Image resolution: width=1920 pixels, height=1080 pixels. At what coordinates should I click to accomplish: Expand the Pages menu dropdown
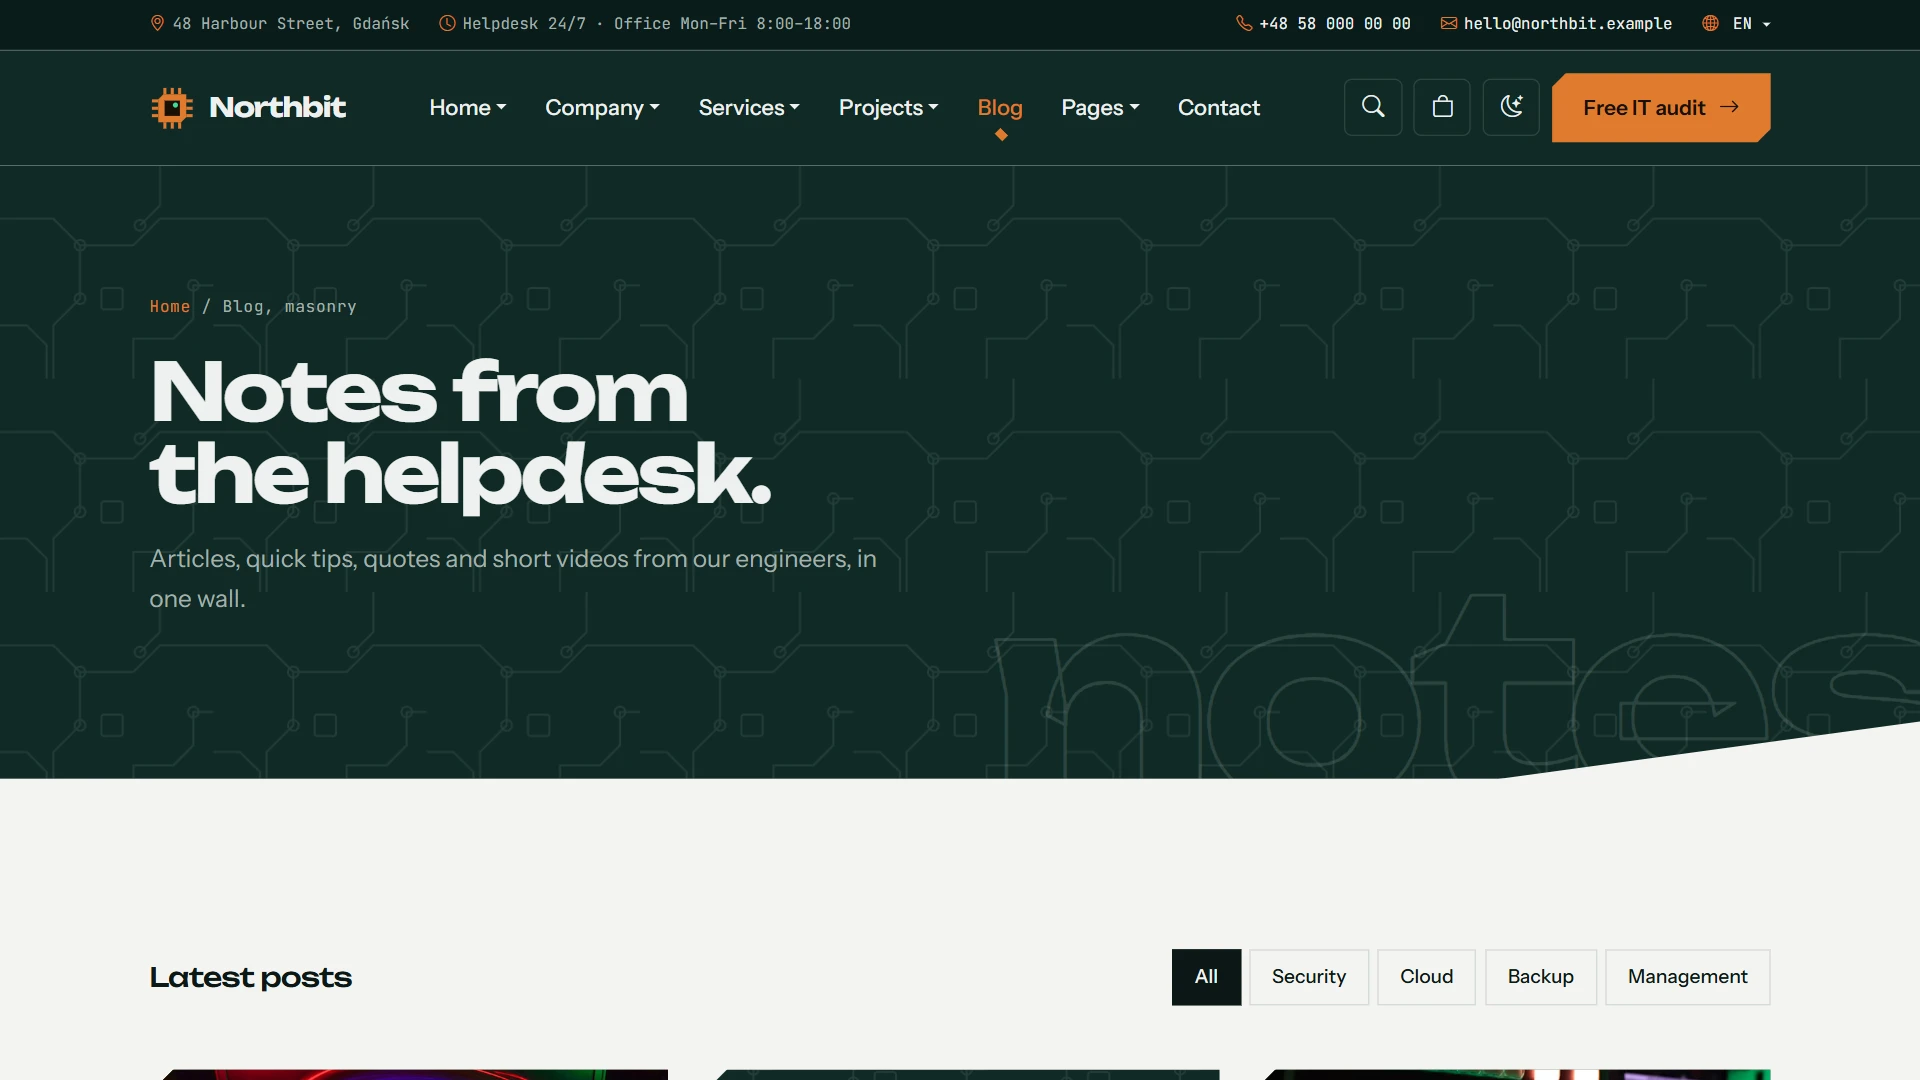[1100, 107]
